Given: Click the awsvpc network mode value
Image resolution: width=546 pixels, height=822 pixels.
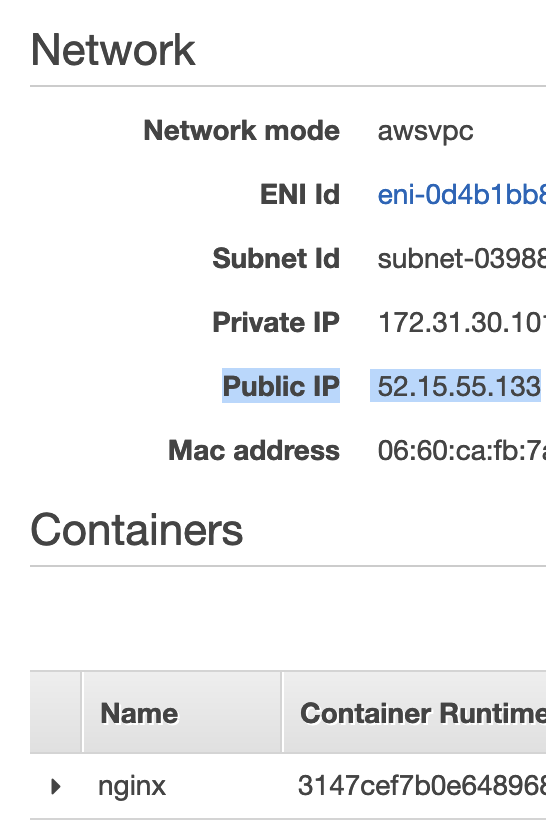Looking at the screenshot, I should coord(425,131).
